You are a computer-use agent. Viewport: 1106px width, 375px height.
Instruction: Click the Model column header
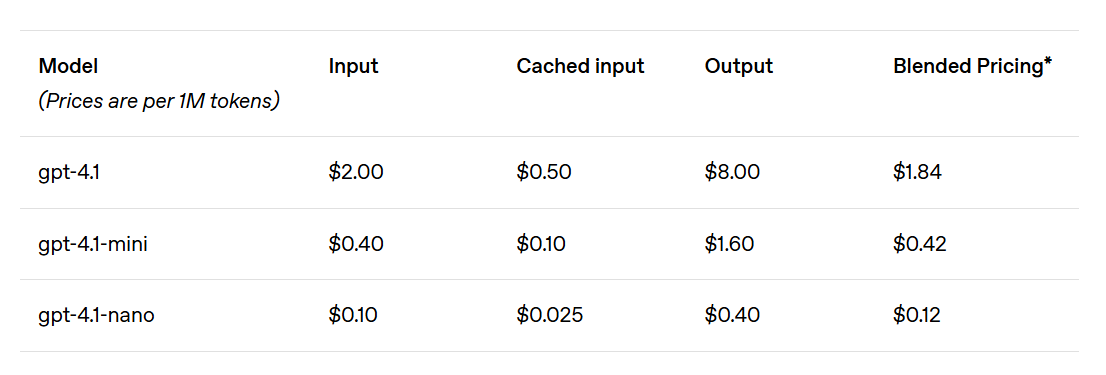point(68,66)
